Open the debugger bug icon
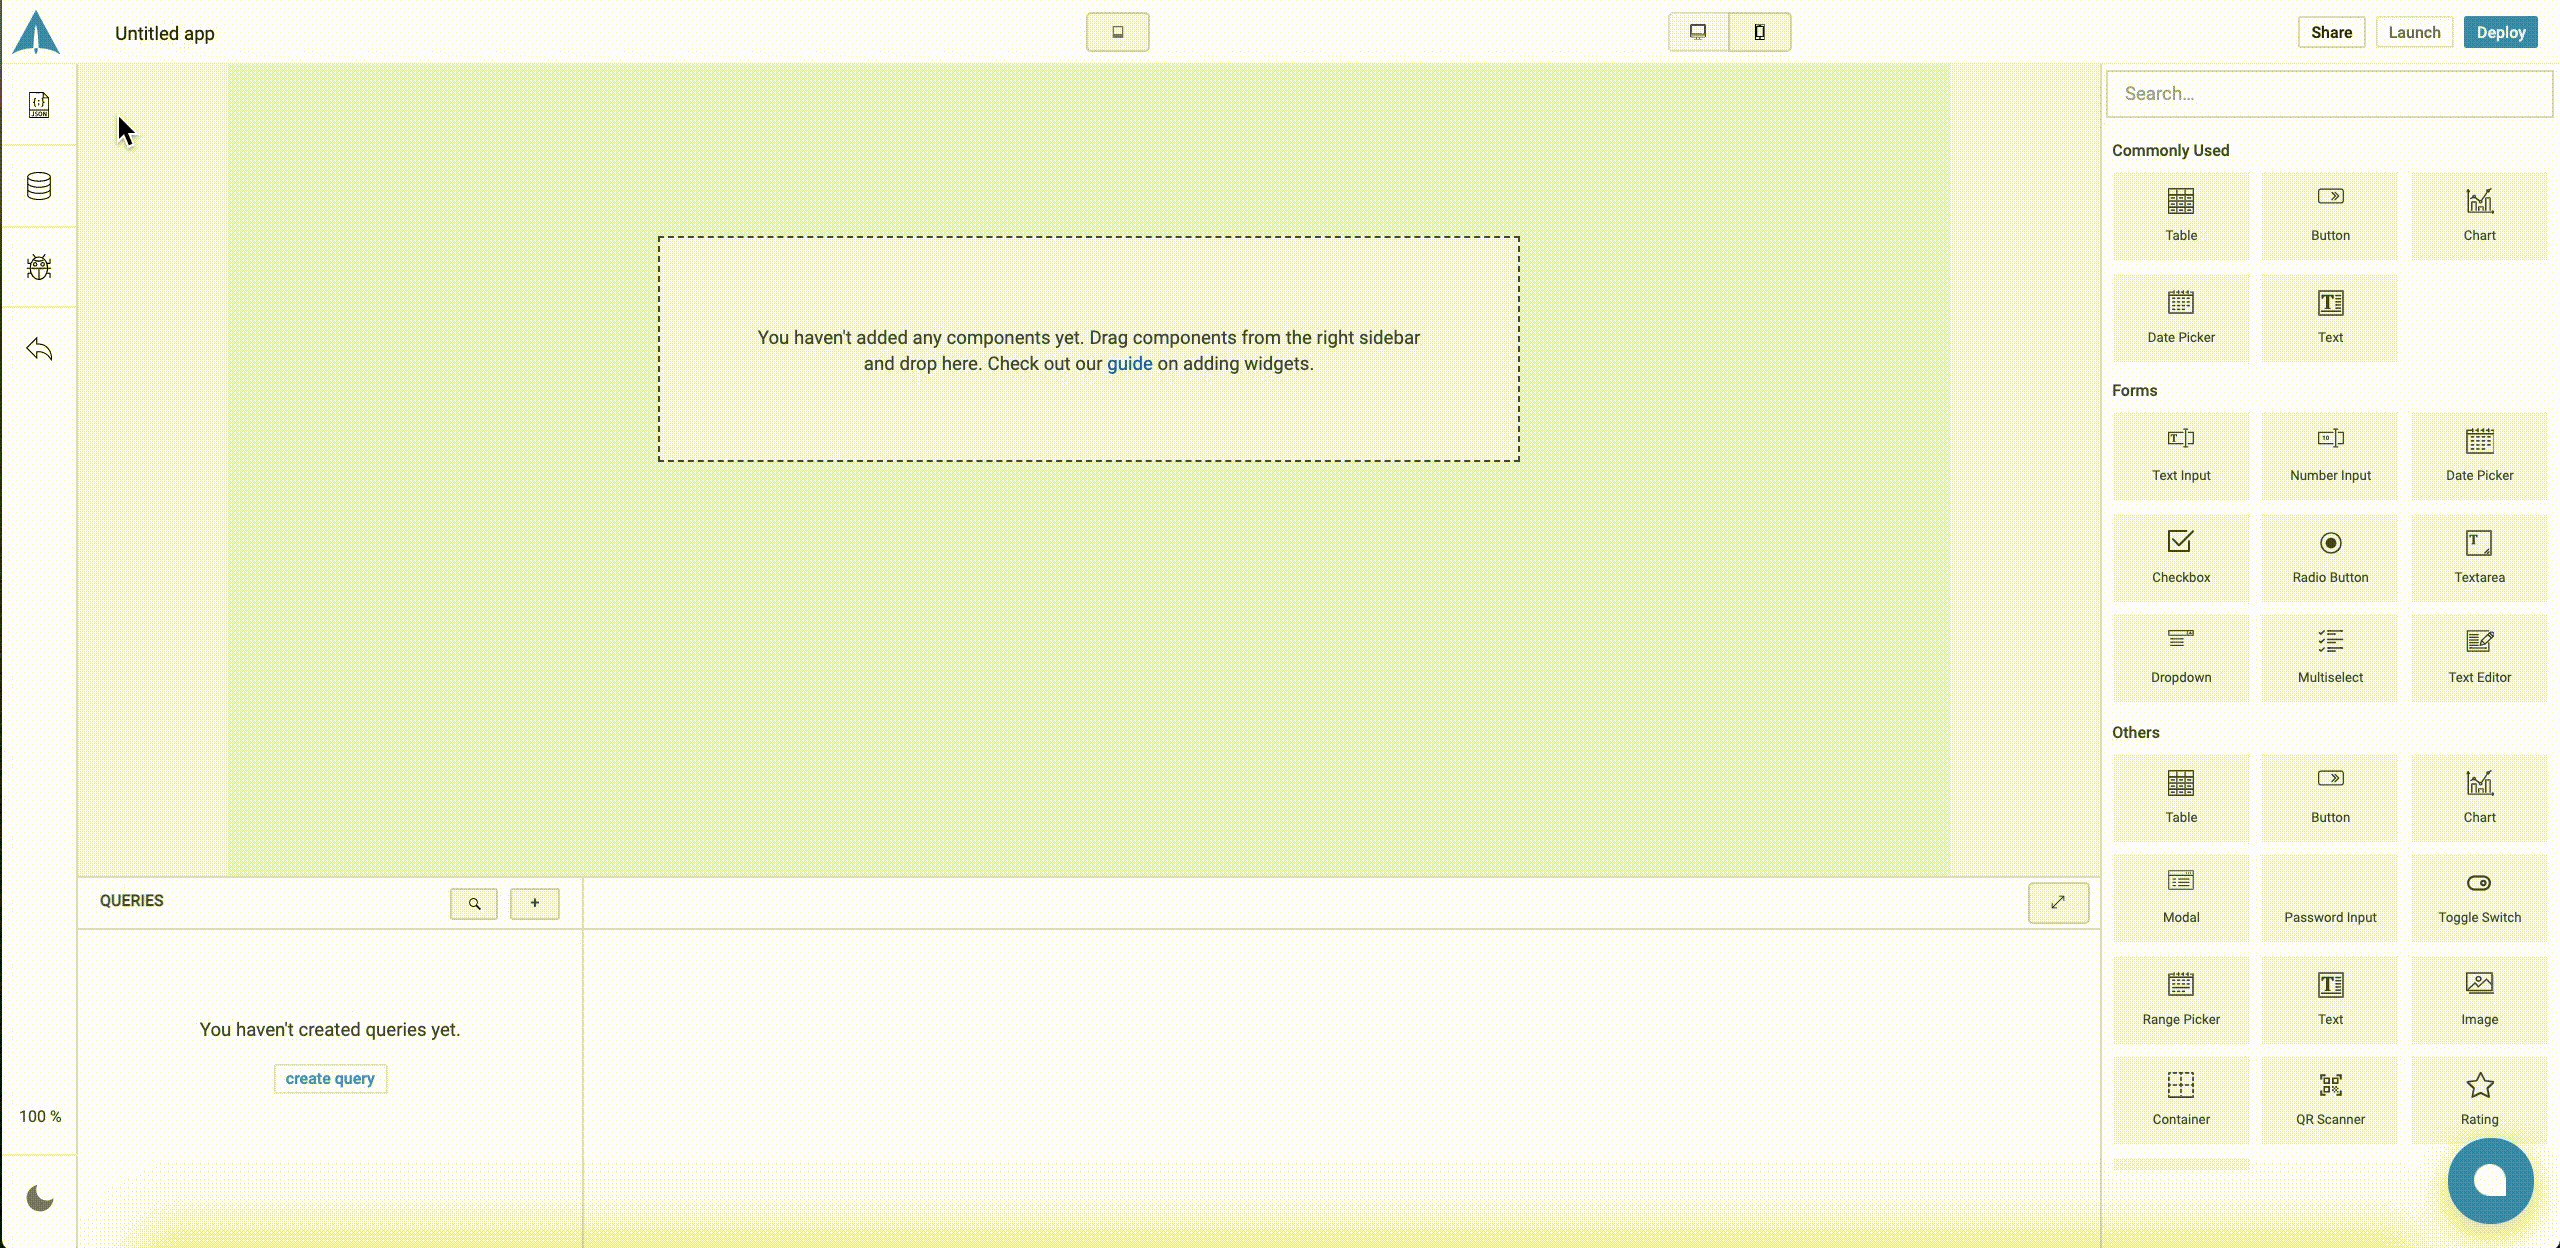Viewport: 2560px width, 1248px height. tap(39, 267)
